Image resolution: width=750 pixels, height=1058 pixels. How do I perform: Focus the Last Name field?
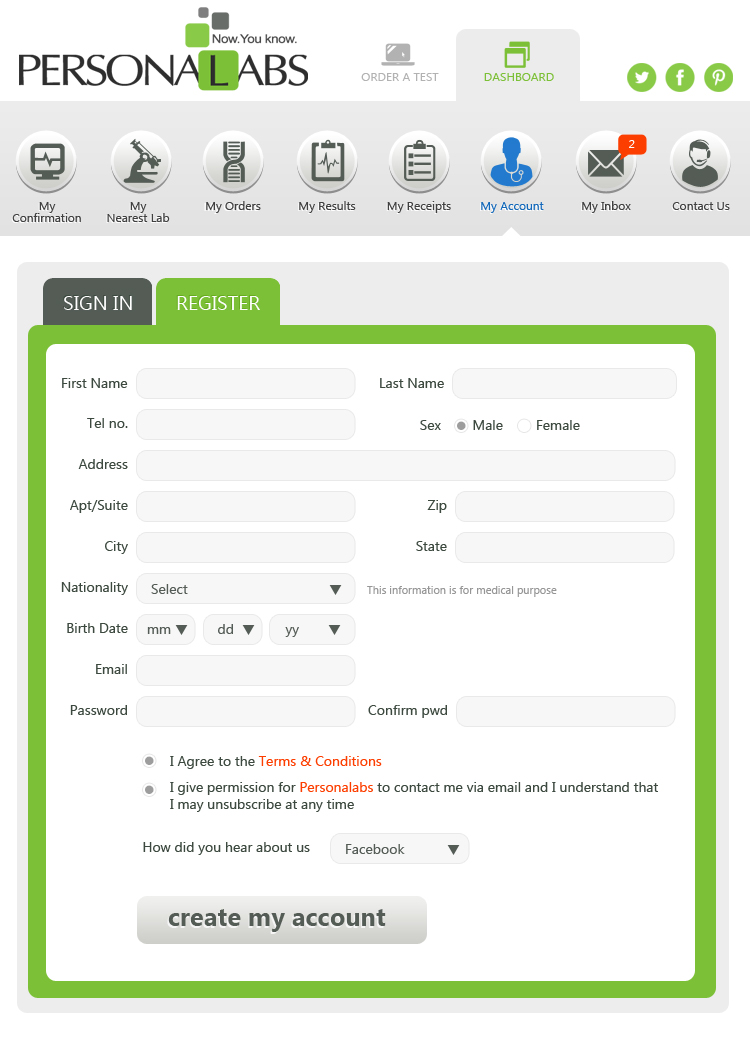coord(565,383)
